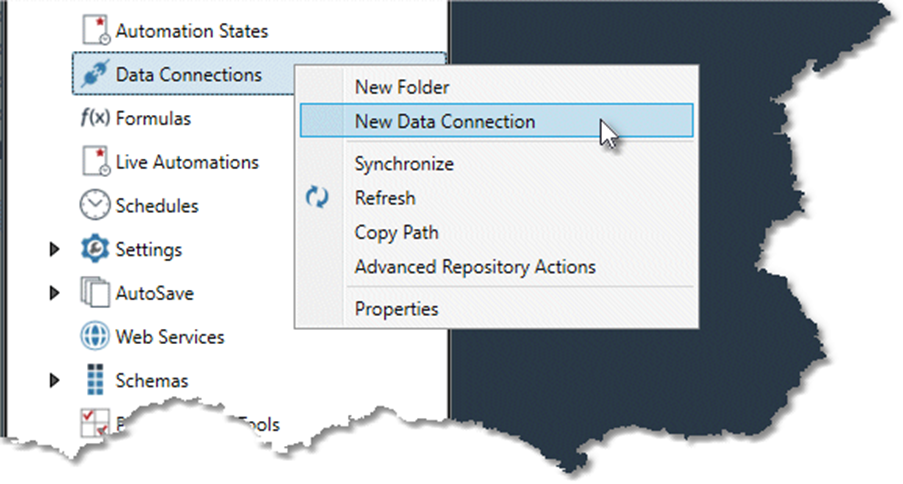Select Copy Path menu option

396,232
